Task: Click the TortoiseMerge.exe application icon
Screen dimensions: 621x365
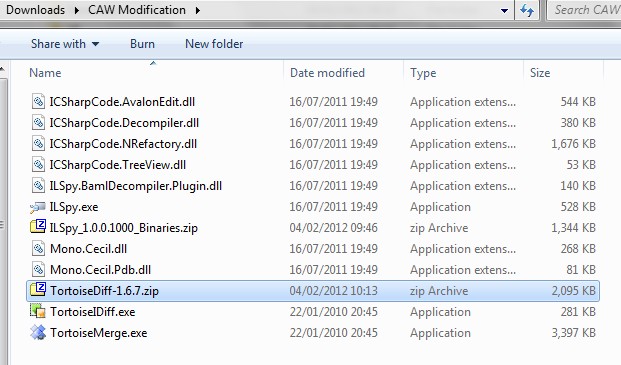Action: click(x=38, y=333)
